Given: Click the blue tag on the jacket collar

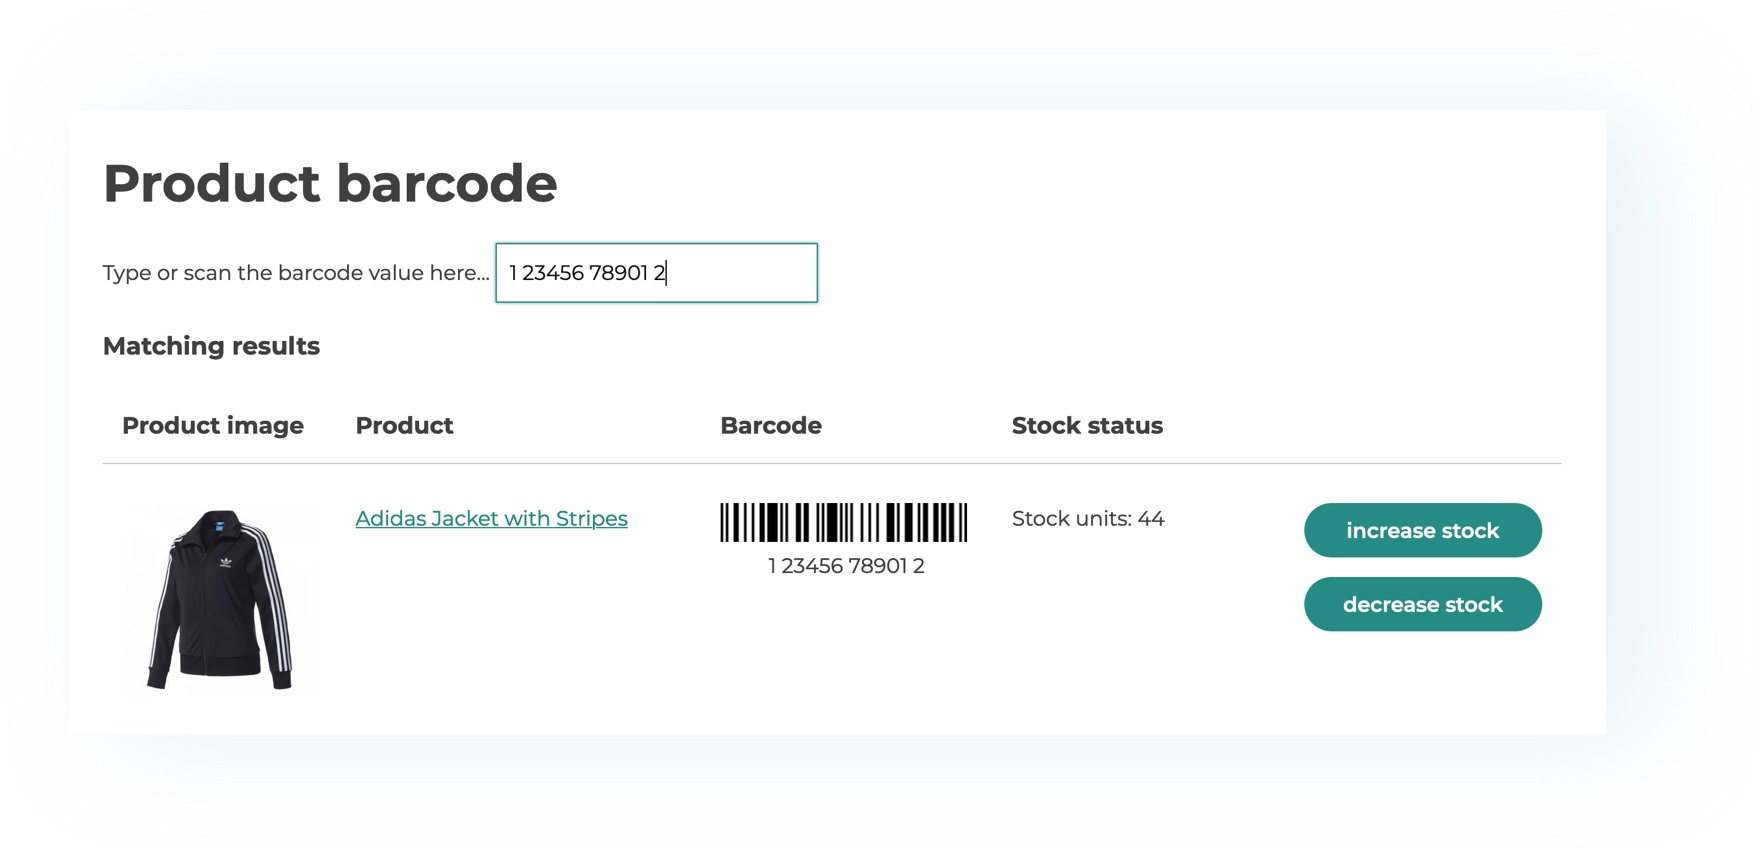Looking at the screenshot, I should pos(219,526).
